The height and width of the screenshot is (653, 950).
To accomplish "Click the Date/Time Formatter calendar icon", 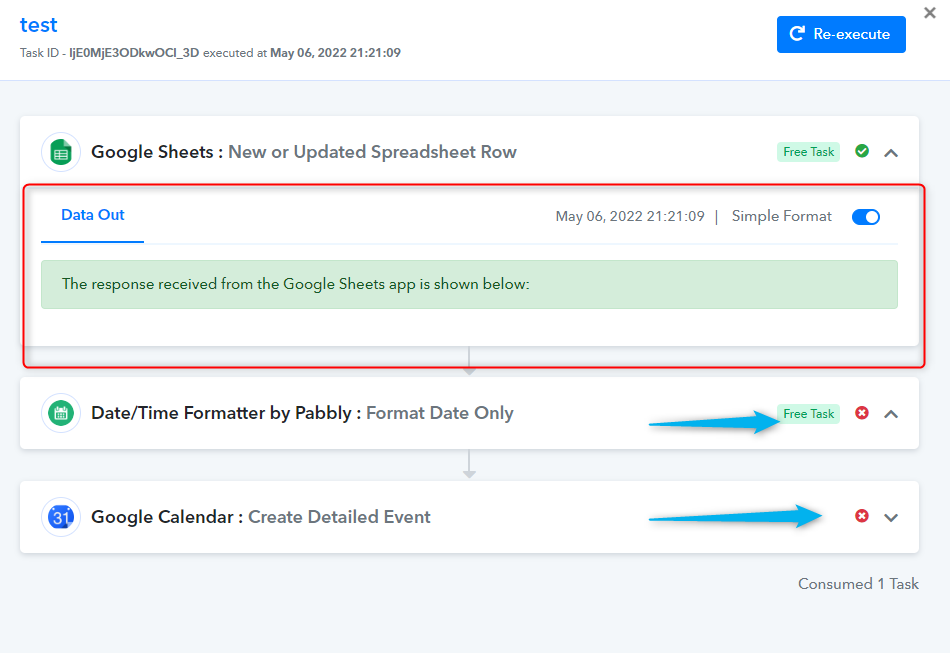I will pyautogui.click(x=61, y=414).
